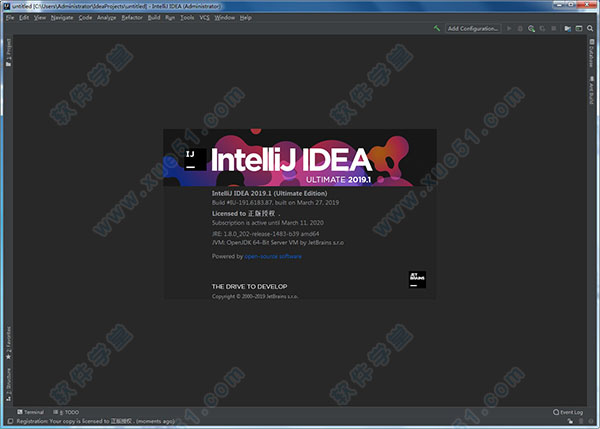Open the VCS menu
600x429 pixels.
204,18
